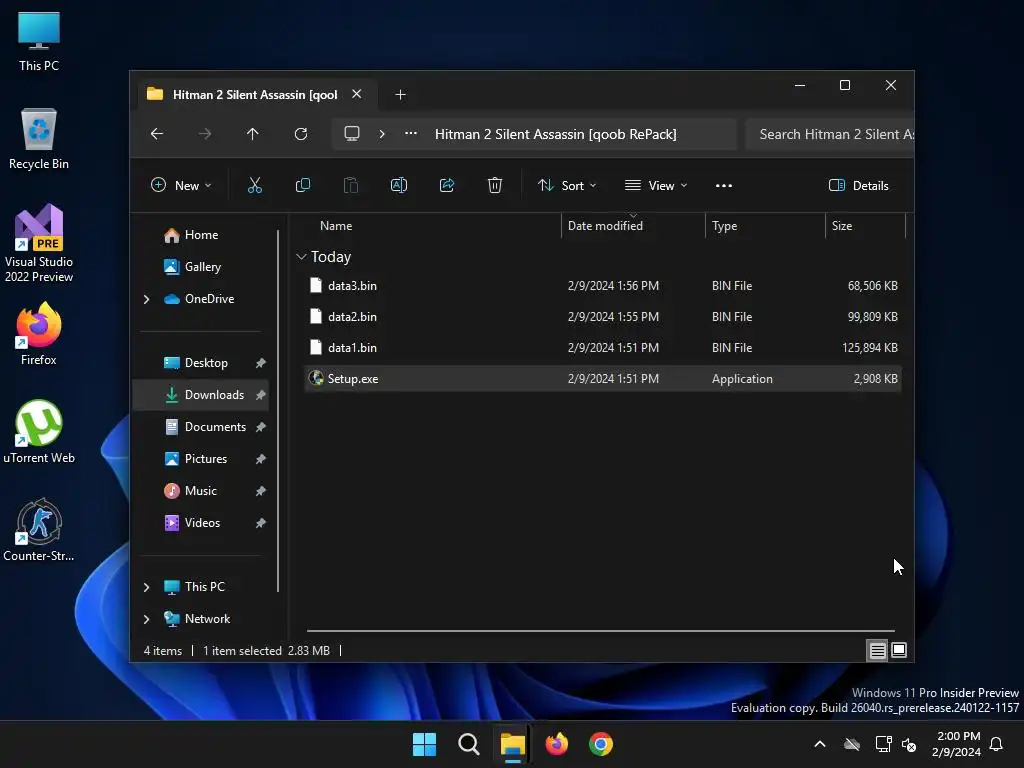The width and height of the screenshot is (1024, 768).
Task: Open This PC desktop icon
Action: tap(39, 41)
